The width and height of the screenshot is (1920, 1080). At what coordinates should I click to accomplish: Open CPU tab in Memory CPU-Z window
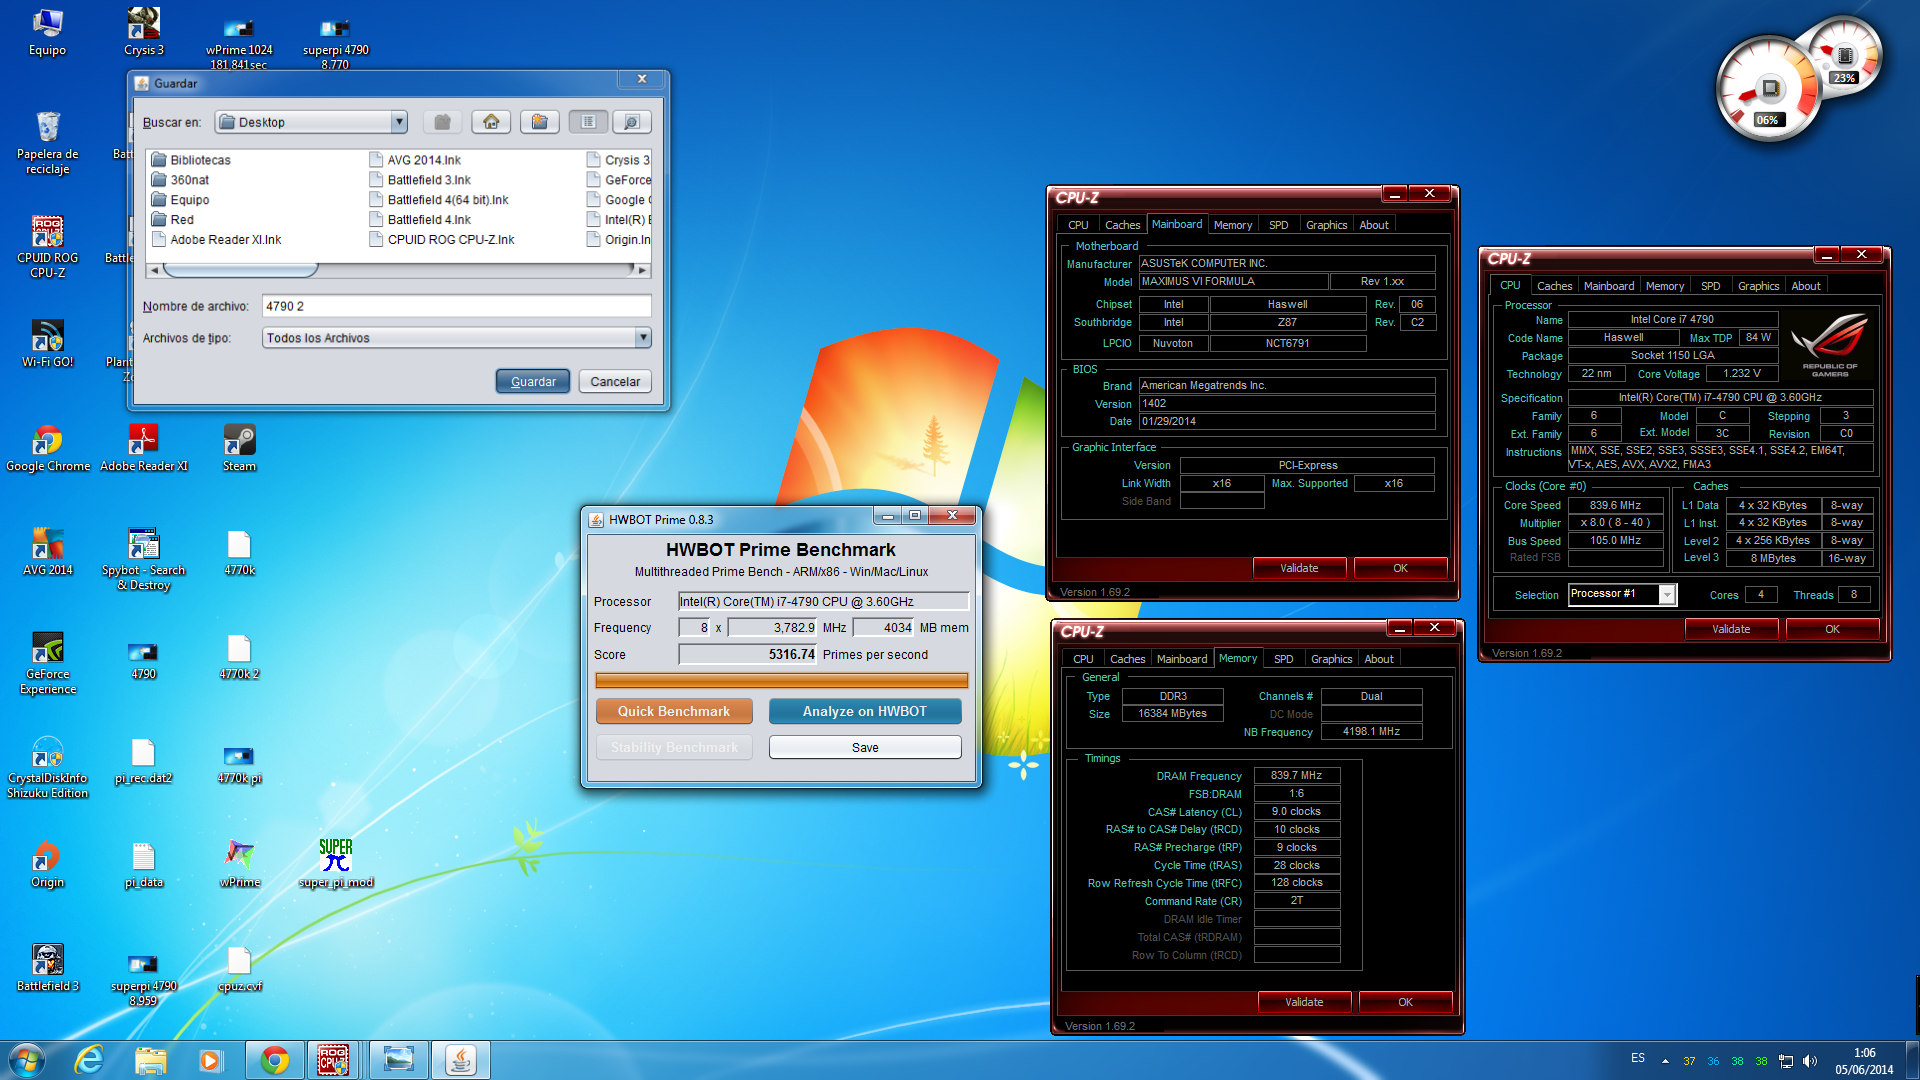(1083, 659)
